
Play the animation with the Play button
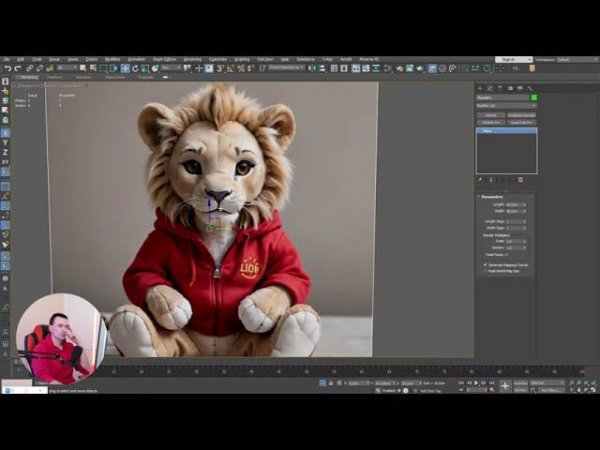click(476, 383)
